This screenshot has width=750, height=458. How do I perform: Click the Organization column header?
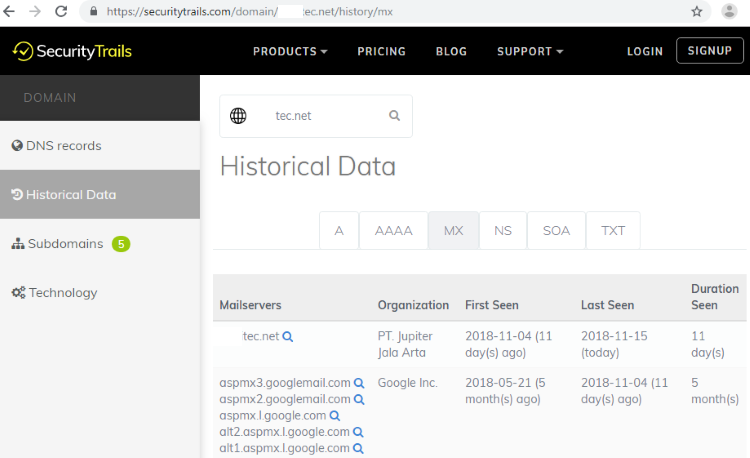(x=413, y=305)
